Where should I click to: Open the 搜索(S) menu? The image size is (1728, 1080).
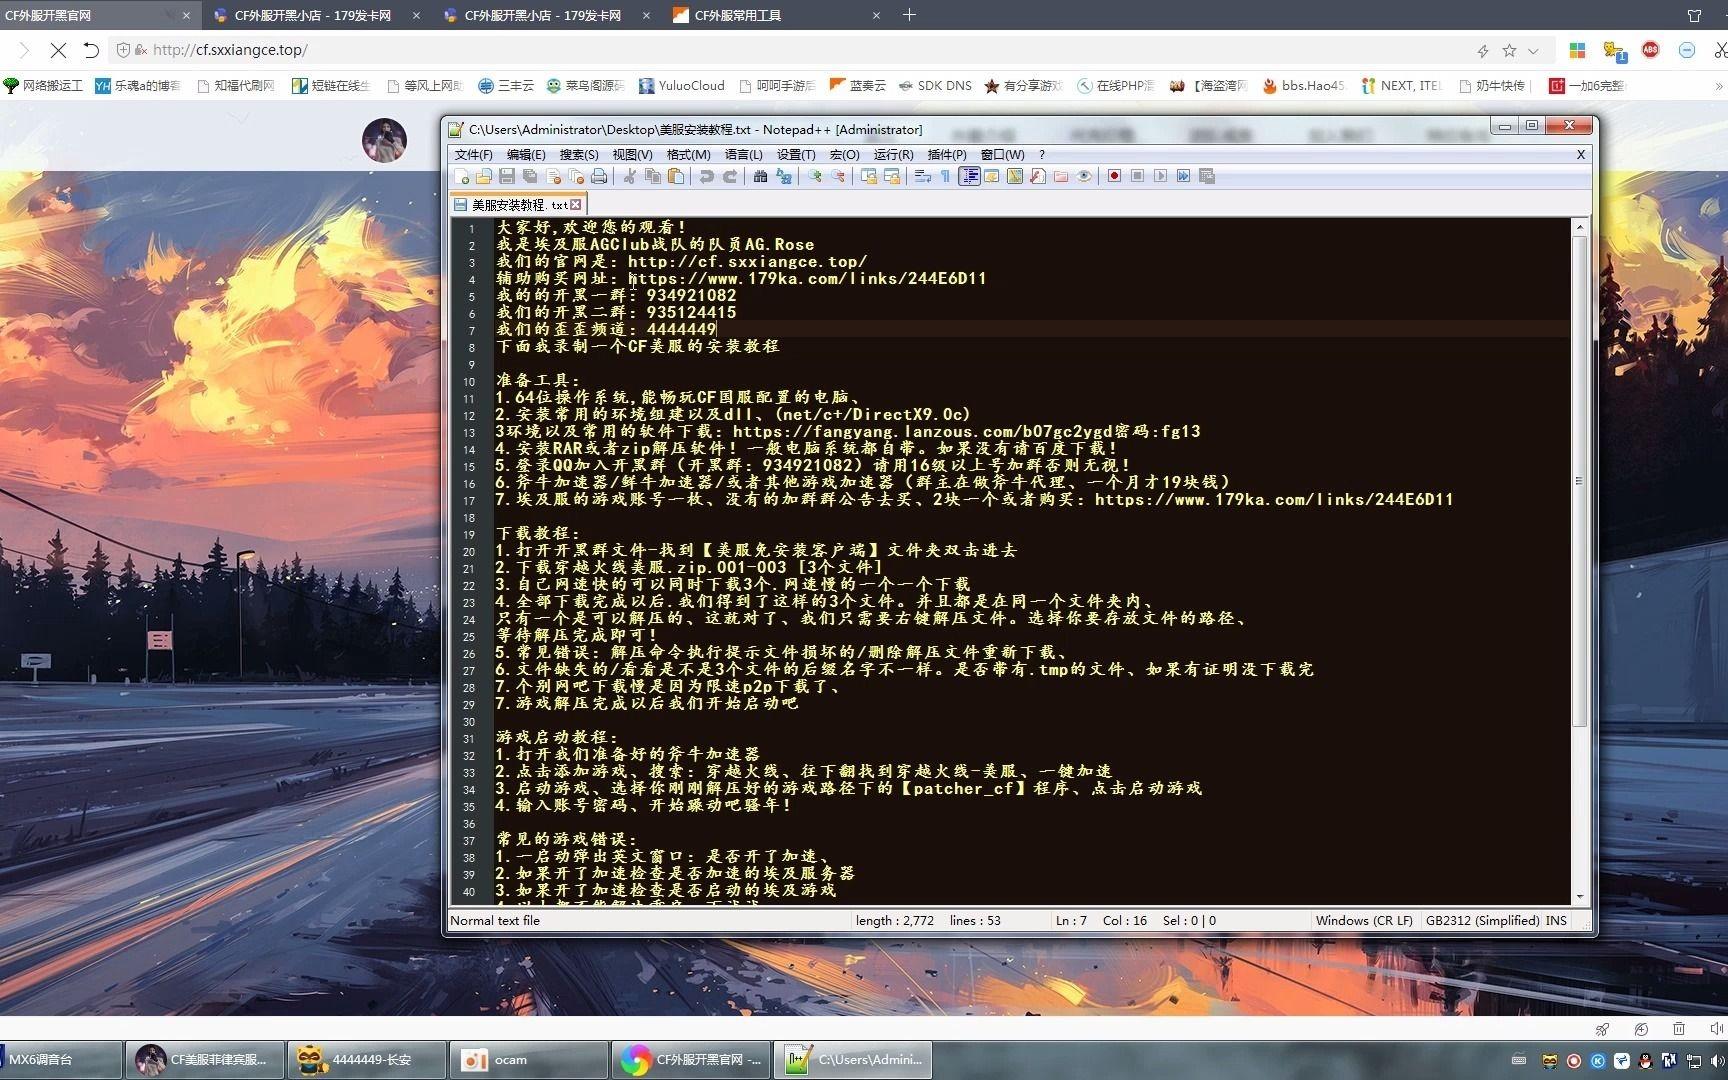(579, 155)
